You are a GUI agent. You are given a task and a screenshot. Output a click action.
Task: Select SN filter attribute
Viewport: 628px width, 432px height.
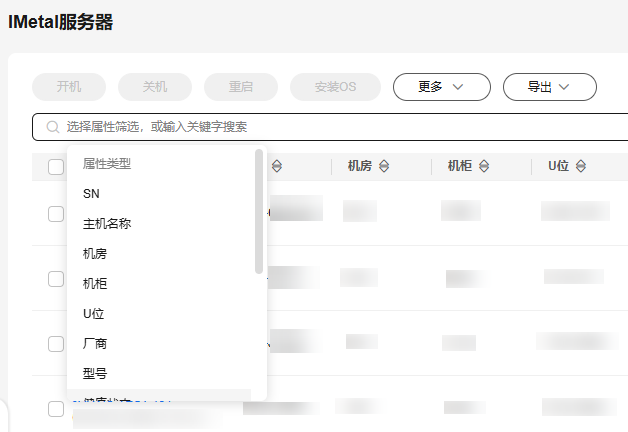click(161, 194)
